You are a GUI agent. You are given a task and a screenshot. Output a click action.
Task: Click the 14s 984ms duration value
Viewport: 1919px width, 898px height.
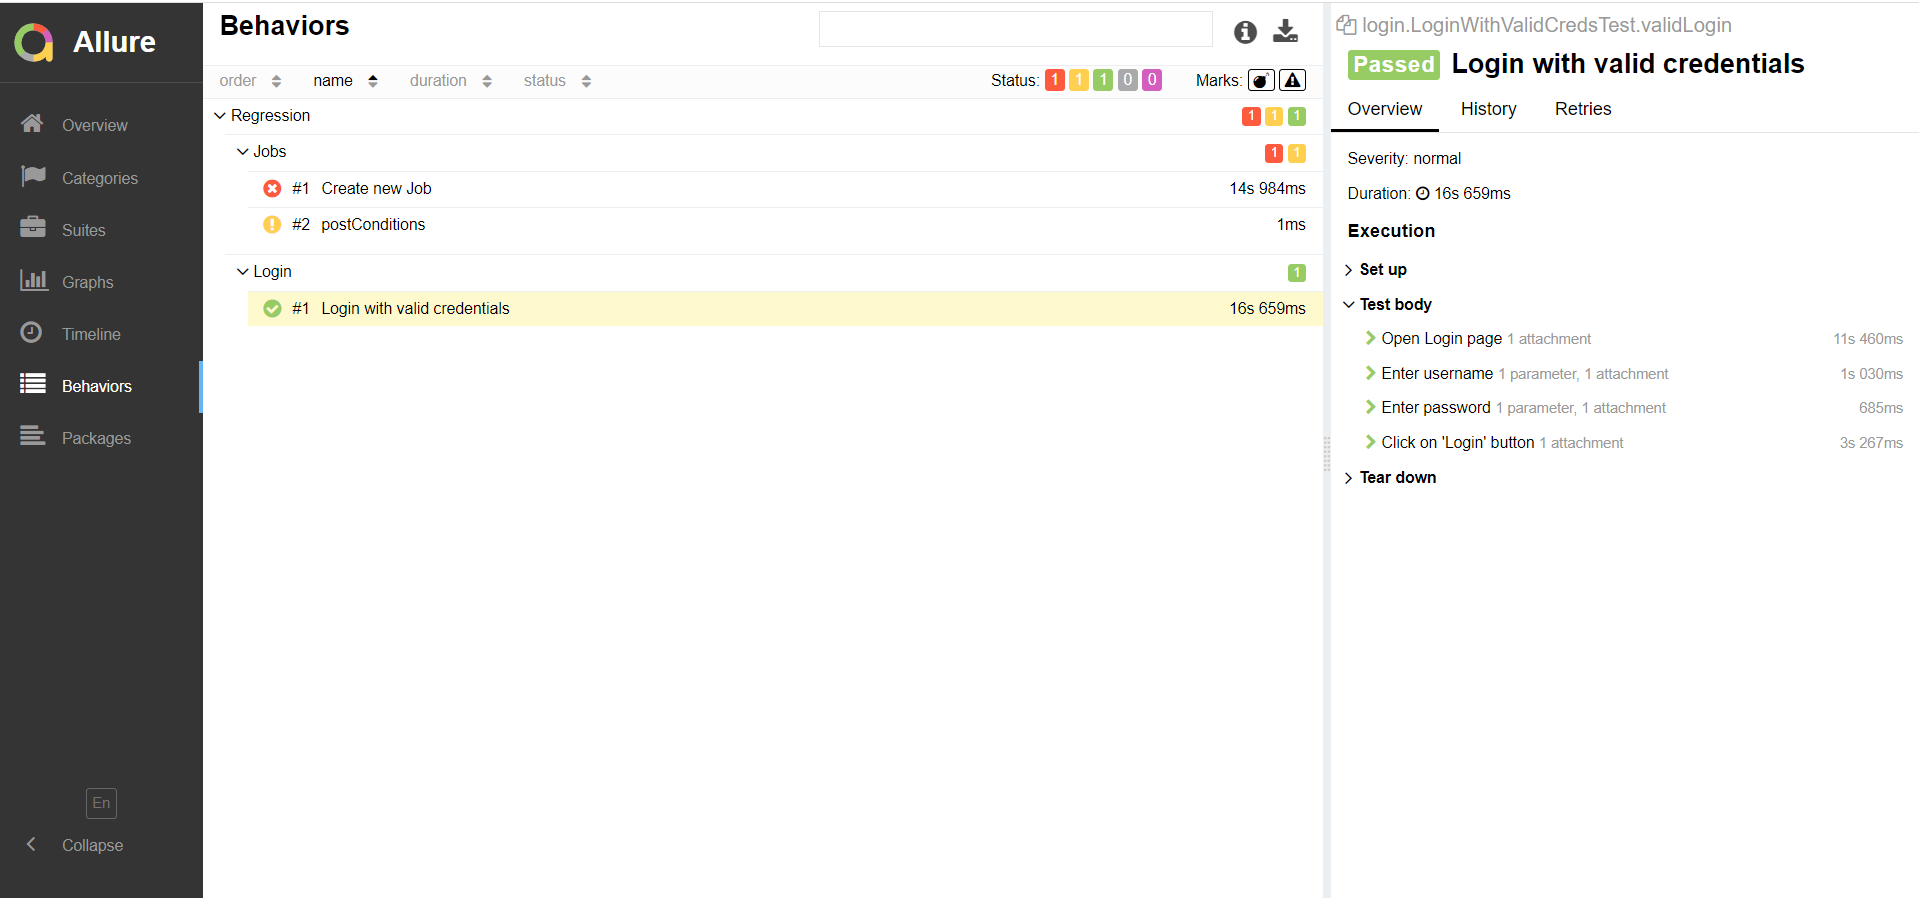pos(1267,188)
